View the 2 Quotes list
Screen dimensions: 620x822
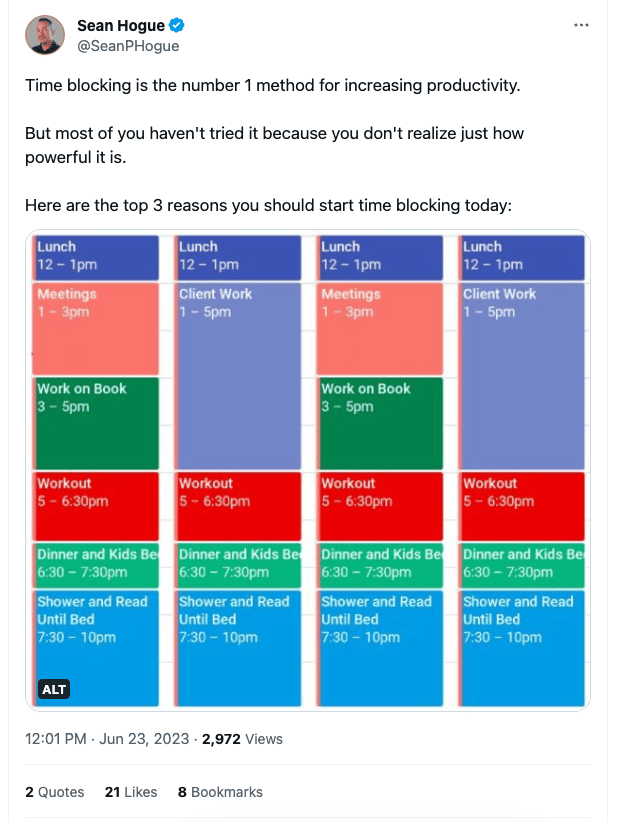click(55, 792)
